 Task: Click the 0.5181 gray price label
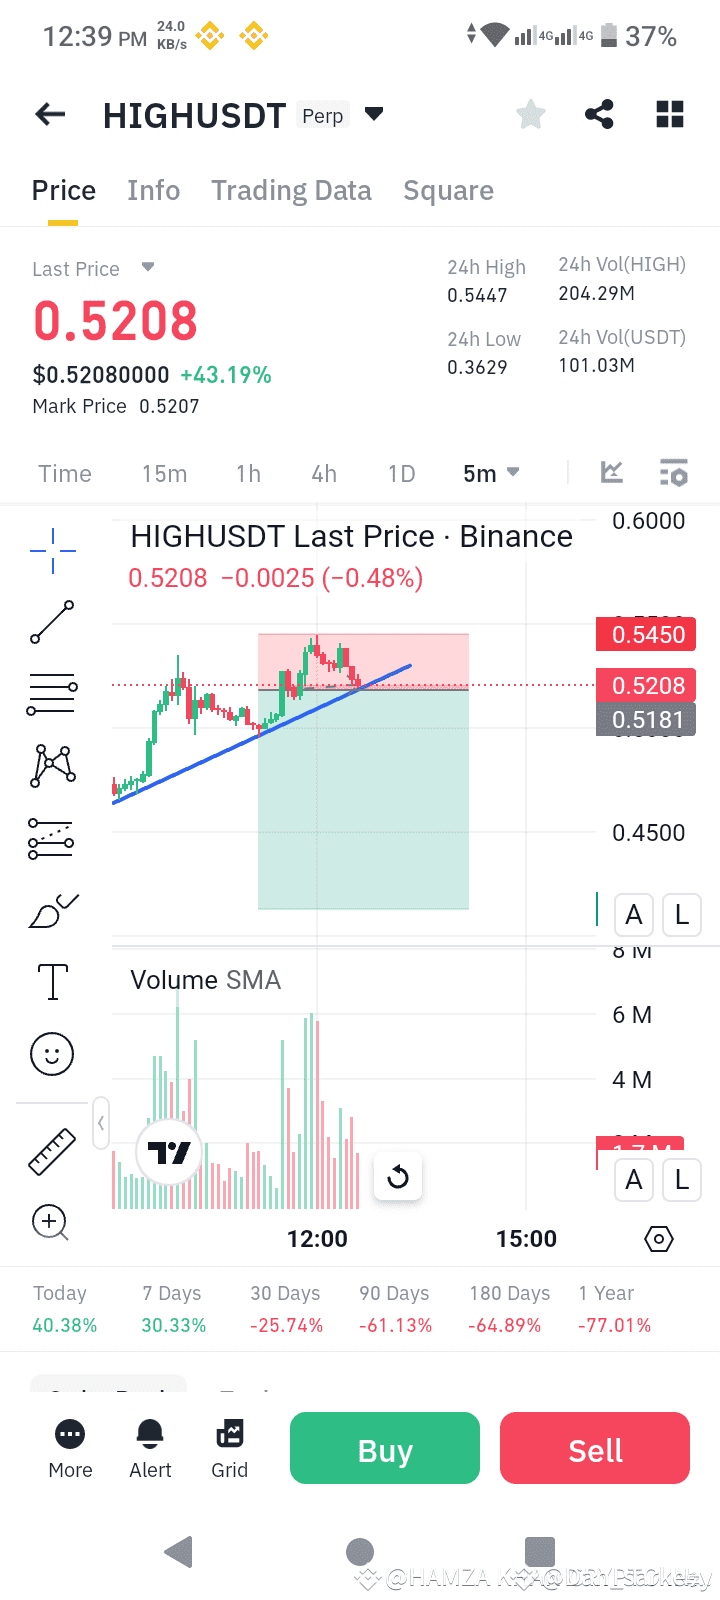click(x=646, y=719)
